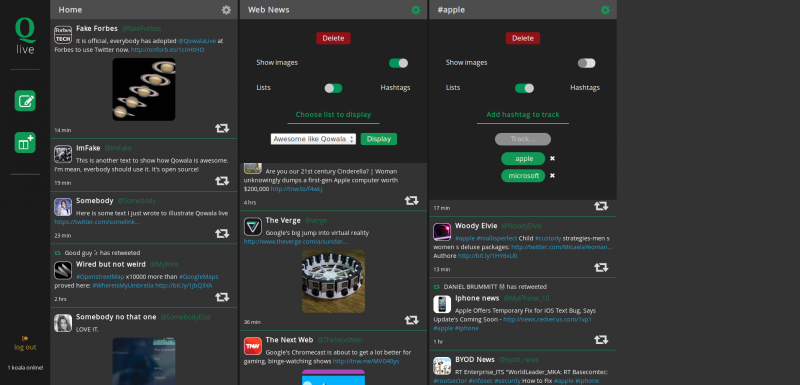The width and height of the screenshot is (800, 385).
Task: Open Home column settings gear
Action: point(226,10)
